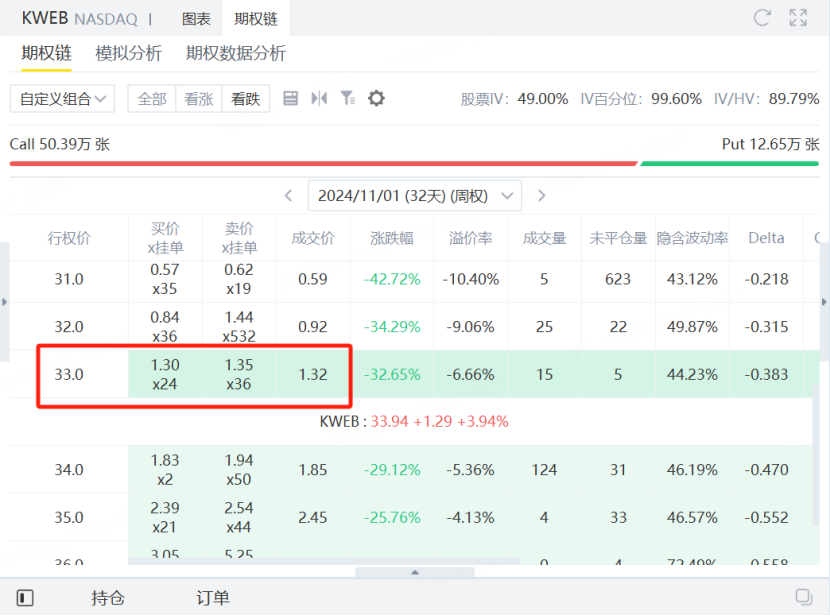
Task: Switch to the 图表 tab
Action: point(196,19)
